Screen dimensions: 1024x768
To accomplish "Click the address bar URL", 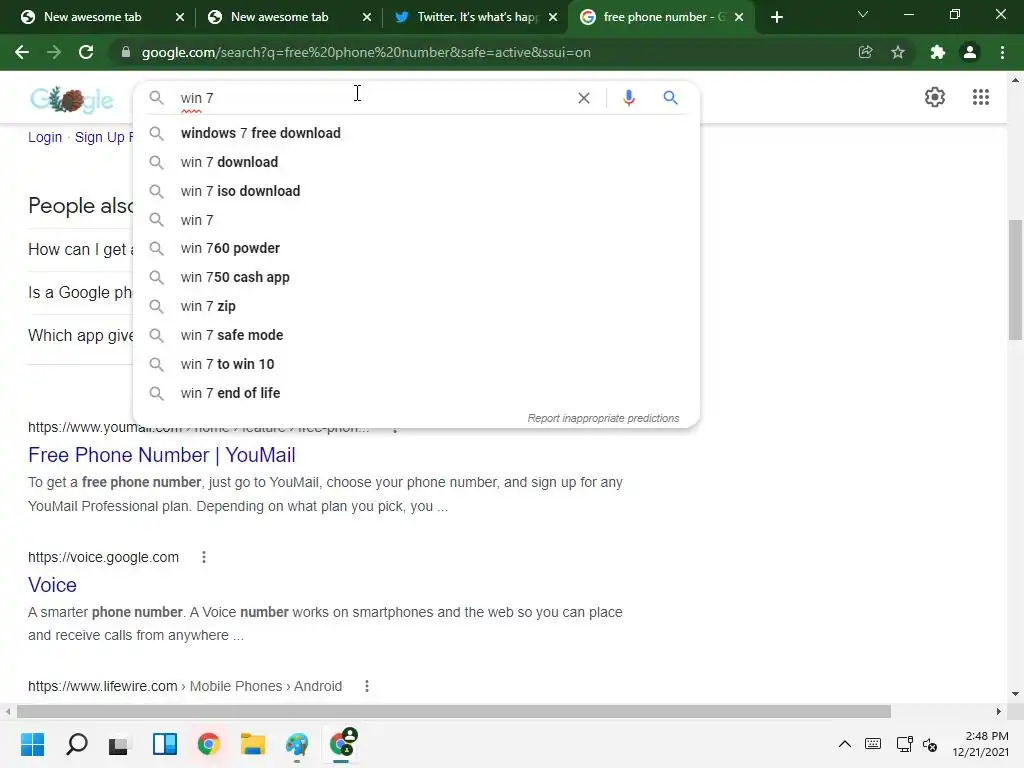I will 366,52.
